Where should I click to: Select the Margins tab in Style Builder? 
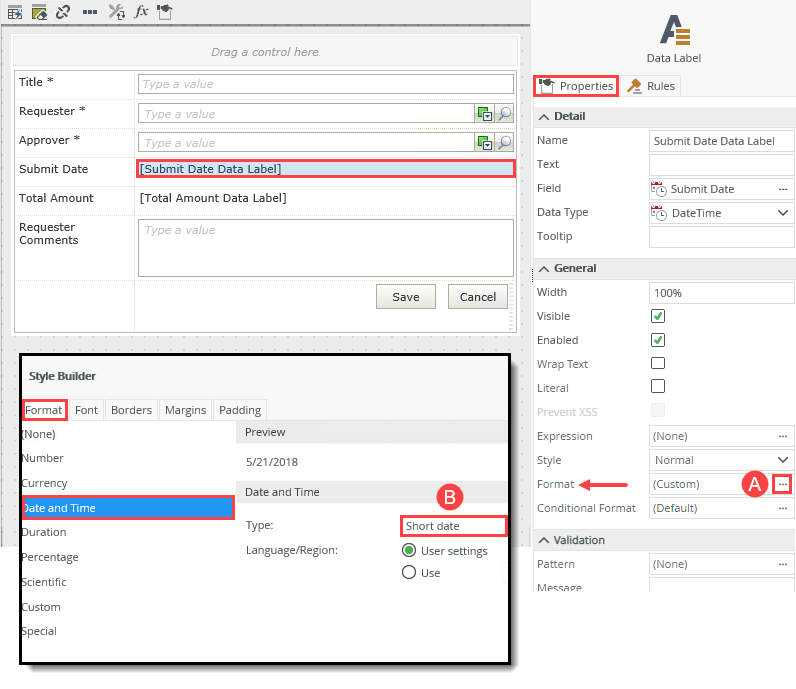(185, 410)
